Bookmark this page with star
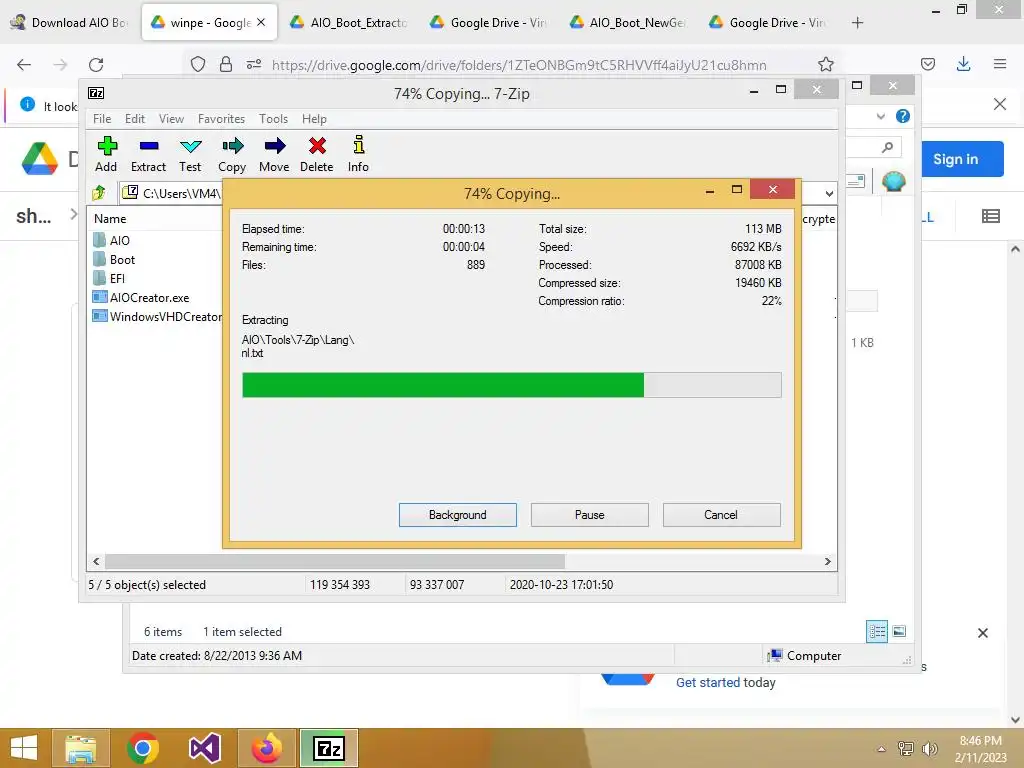Viewport: 1024px width, 768px height. pos(825,64)
